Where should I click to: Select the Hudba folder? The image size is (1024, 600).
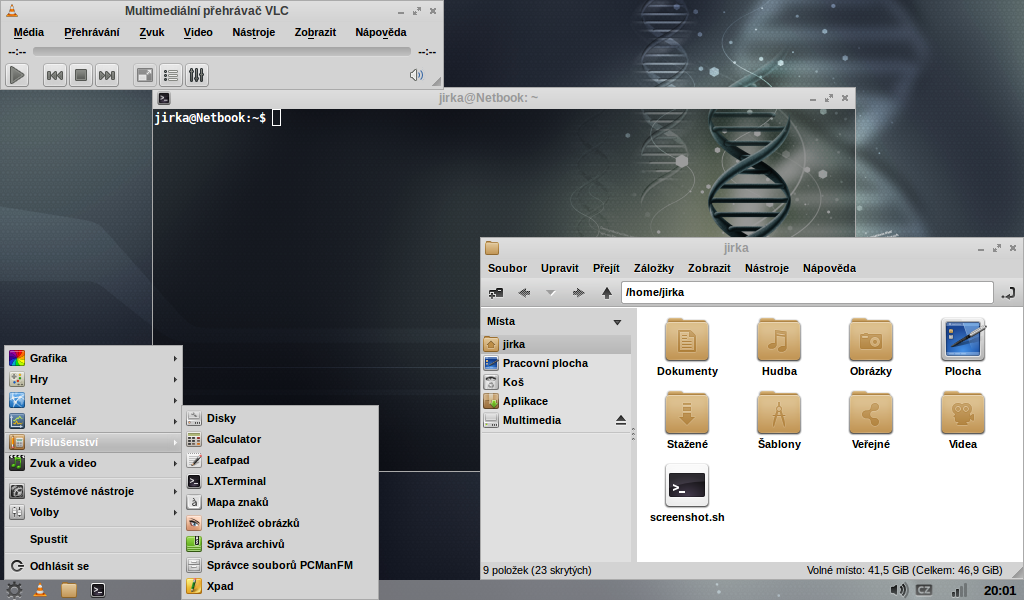(x=779, y=347)
